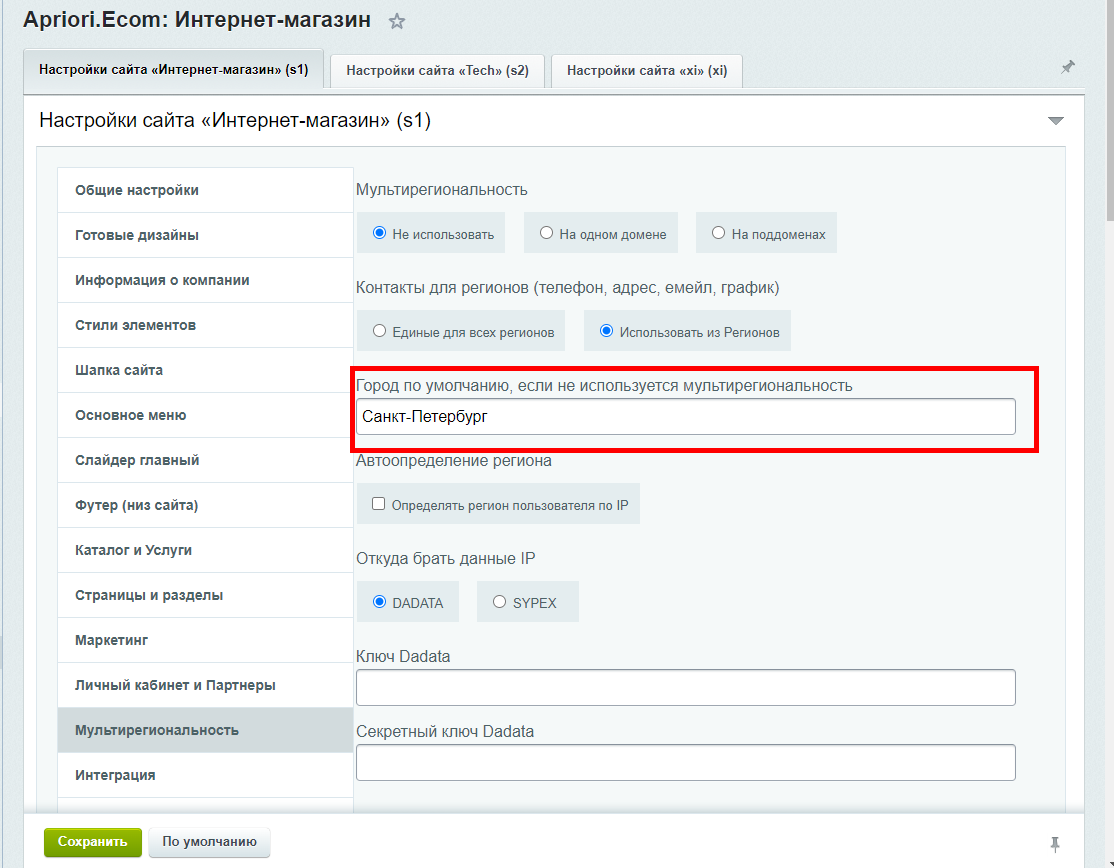
Task: Focus the Ключ Dadata input field
Action: (x=685, y=688)
